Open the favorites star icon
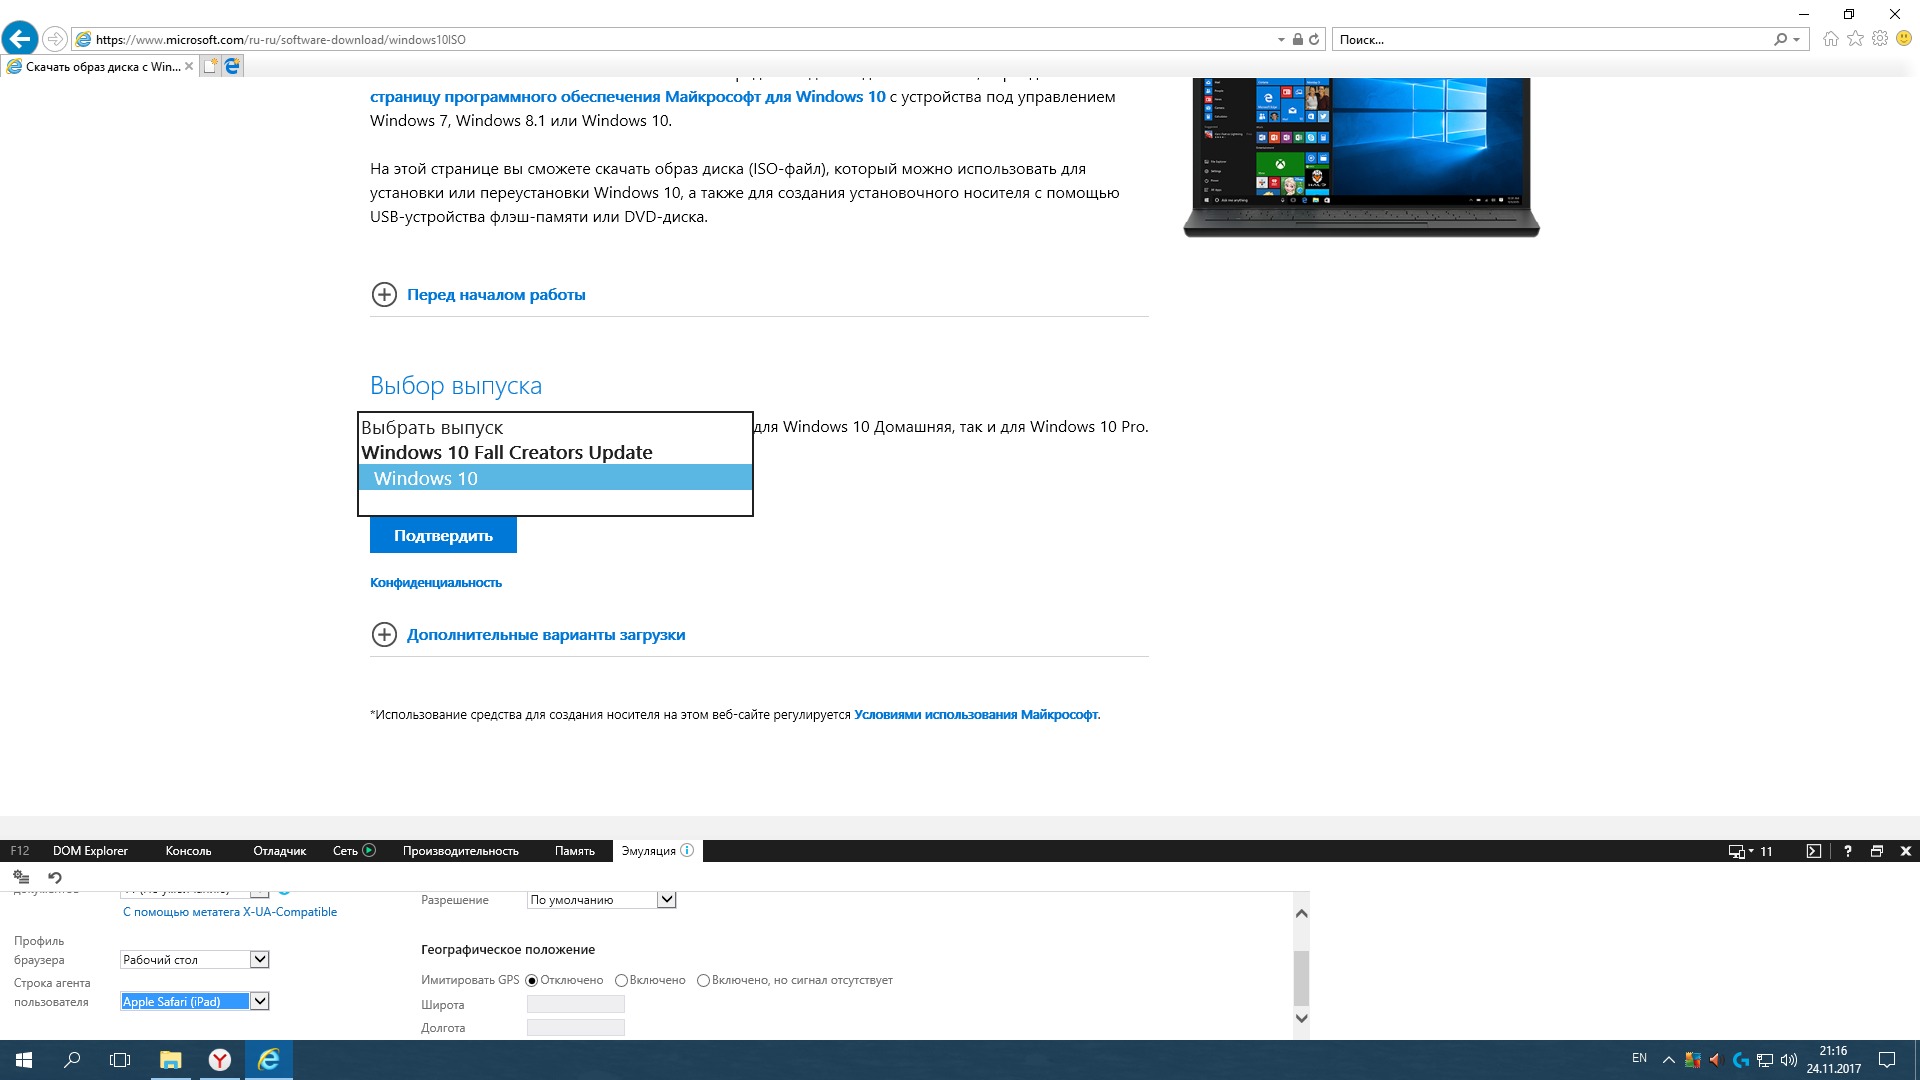The width and height of the screenshot is (1920, 1080). tap(1855, 39)
